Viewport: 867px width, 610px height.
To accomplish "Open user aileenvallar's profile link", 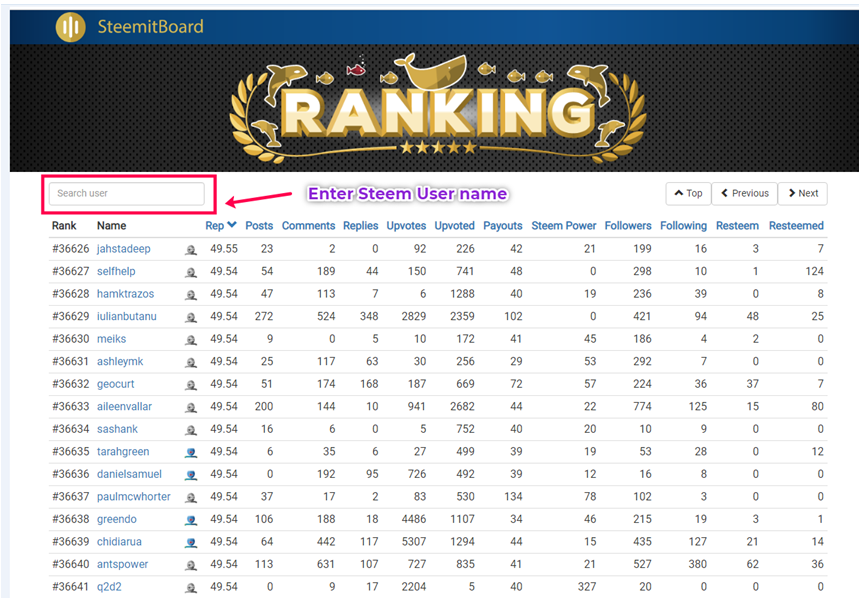I will [124, 407].
